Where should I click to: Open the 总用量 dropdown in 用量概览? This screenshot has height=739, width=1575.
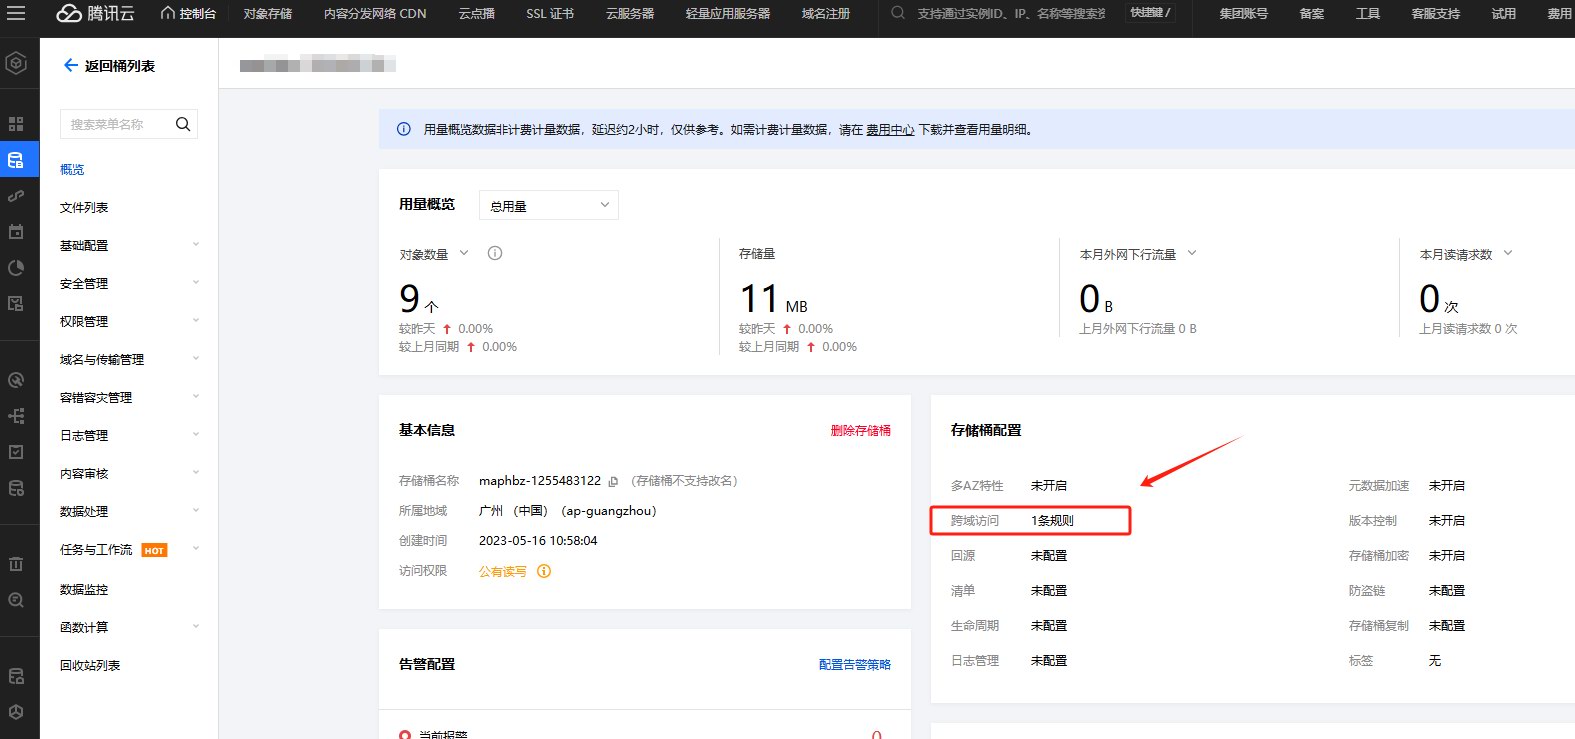click(549, 205)
